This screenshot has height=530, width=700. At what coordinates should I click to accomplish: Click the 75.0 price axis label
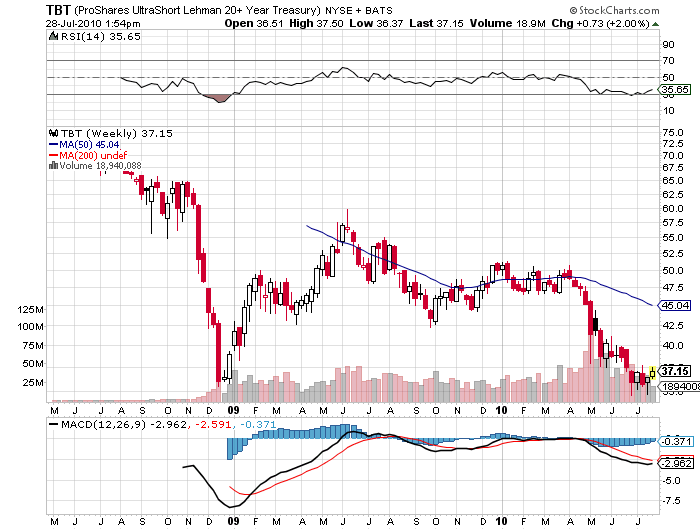pos(673,133)
